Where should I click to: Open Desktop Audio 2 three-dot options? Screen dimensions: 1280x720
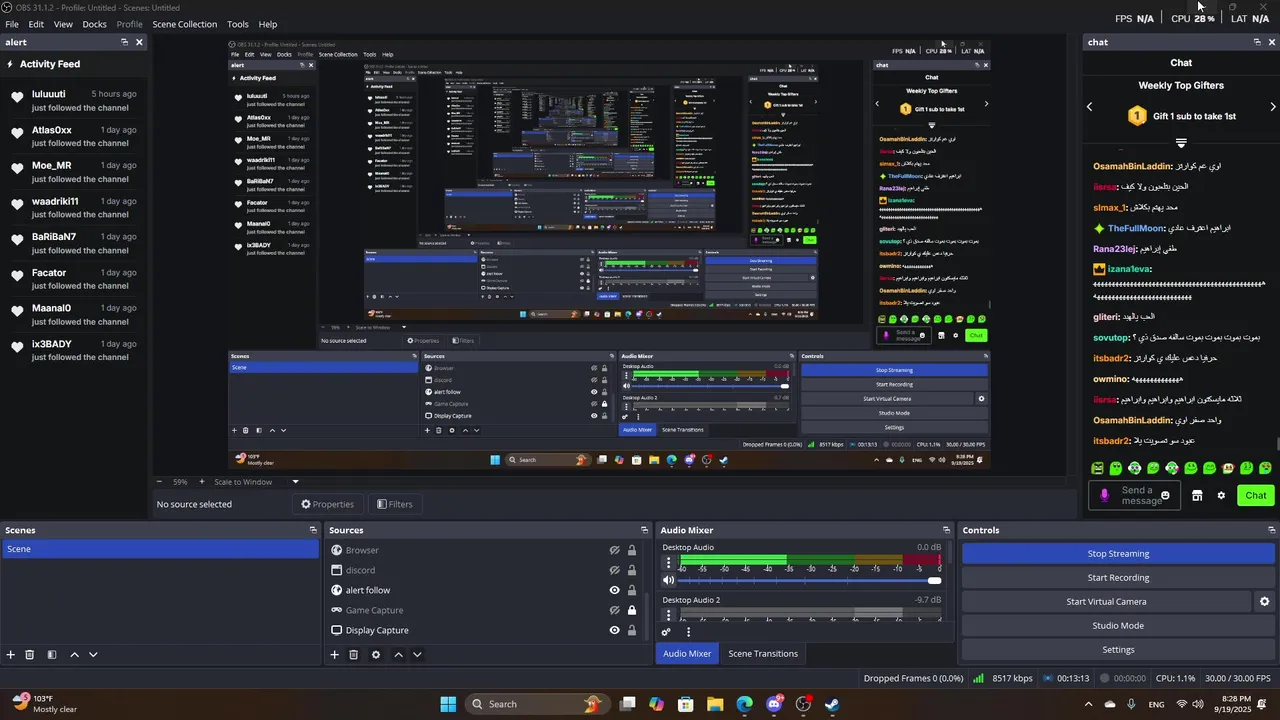669,615
